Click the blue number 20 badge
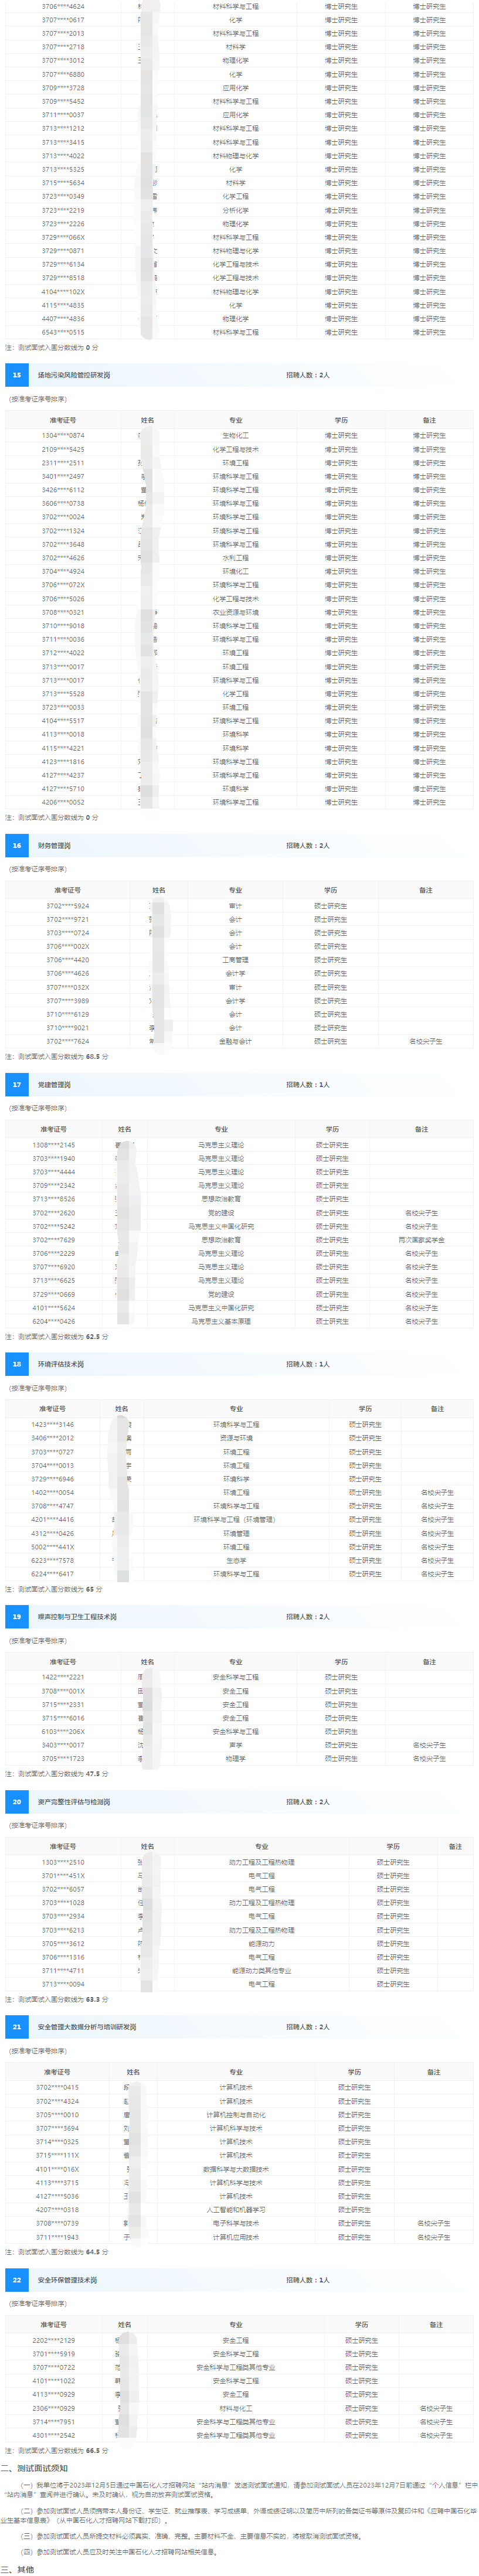479x2576 pixels. click(17, 1801)
